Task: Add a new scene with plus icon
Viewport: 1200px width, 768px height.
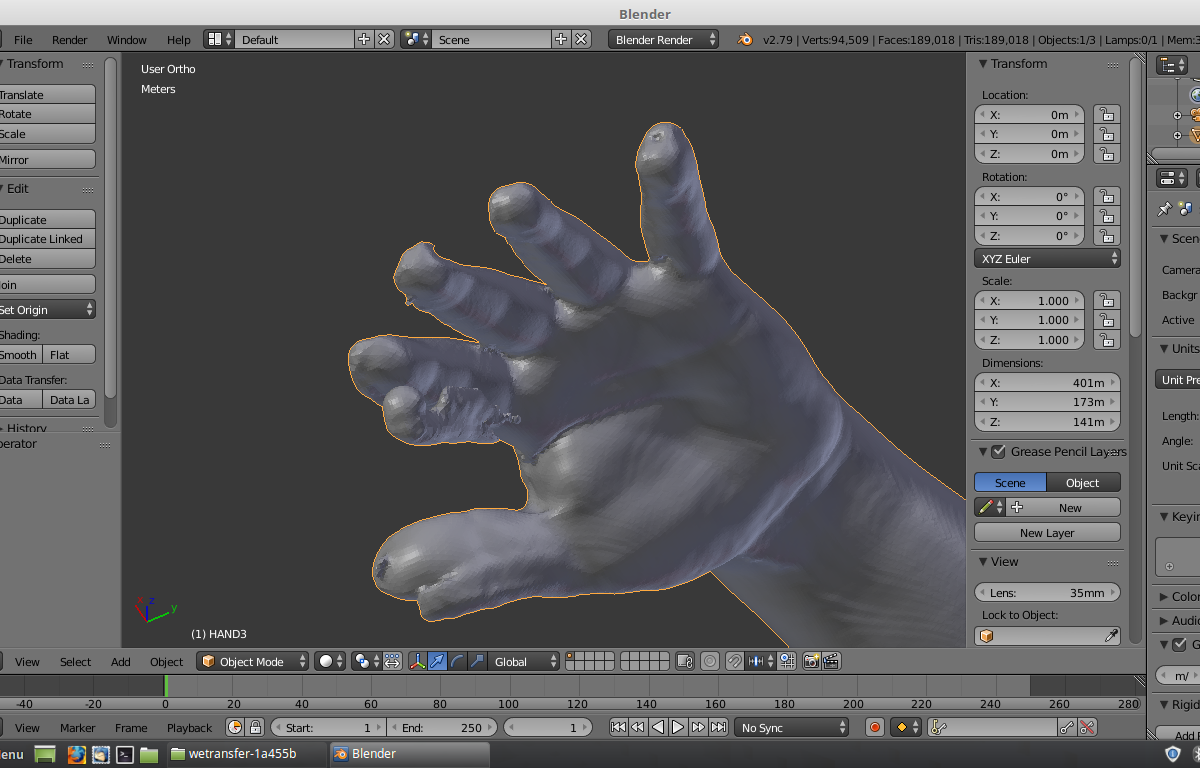Action: (561, 39)
